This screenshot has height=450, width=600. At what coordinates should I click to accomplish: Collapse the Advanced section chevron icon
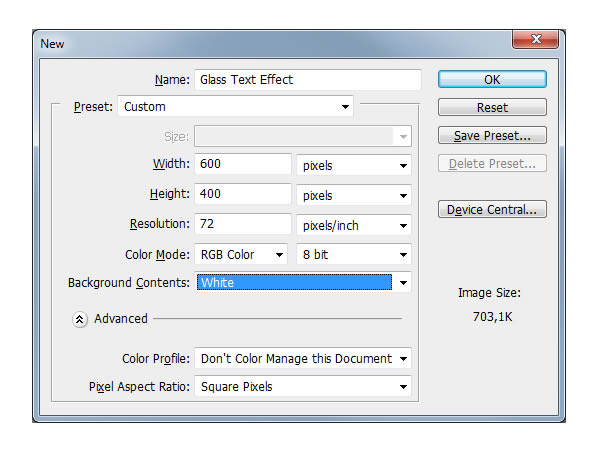tap(79, 319)
